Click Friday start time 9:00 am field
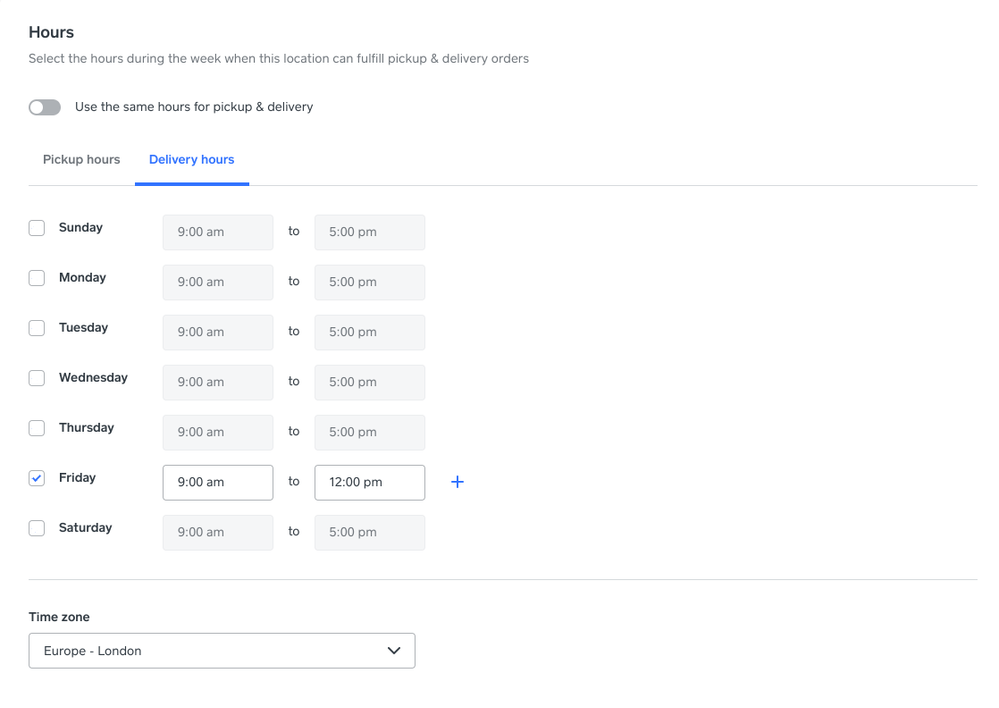This screenshot has height=708, width=999. coord(217,482)
